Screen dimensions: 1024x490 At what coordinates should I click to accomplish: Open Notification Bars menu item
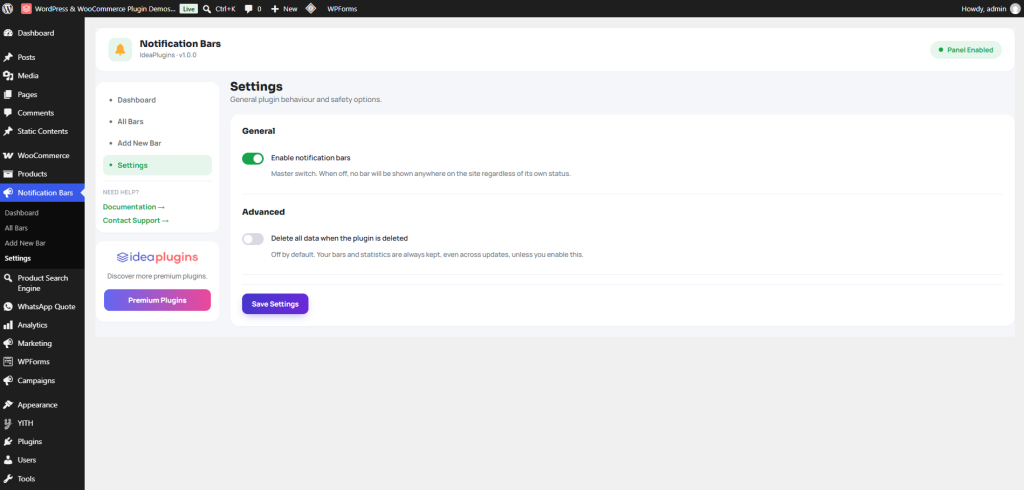point(42,193)
